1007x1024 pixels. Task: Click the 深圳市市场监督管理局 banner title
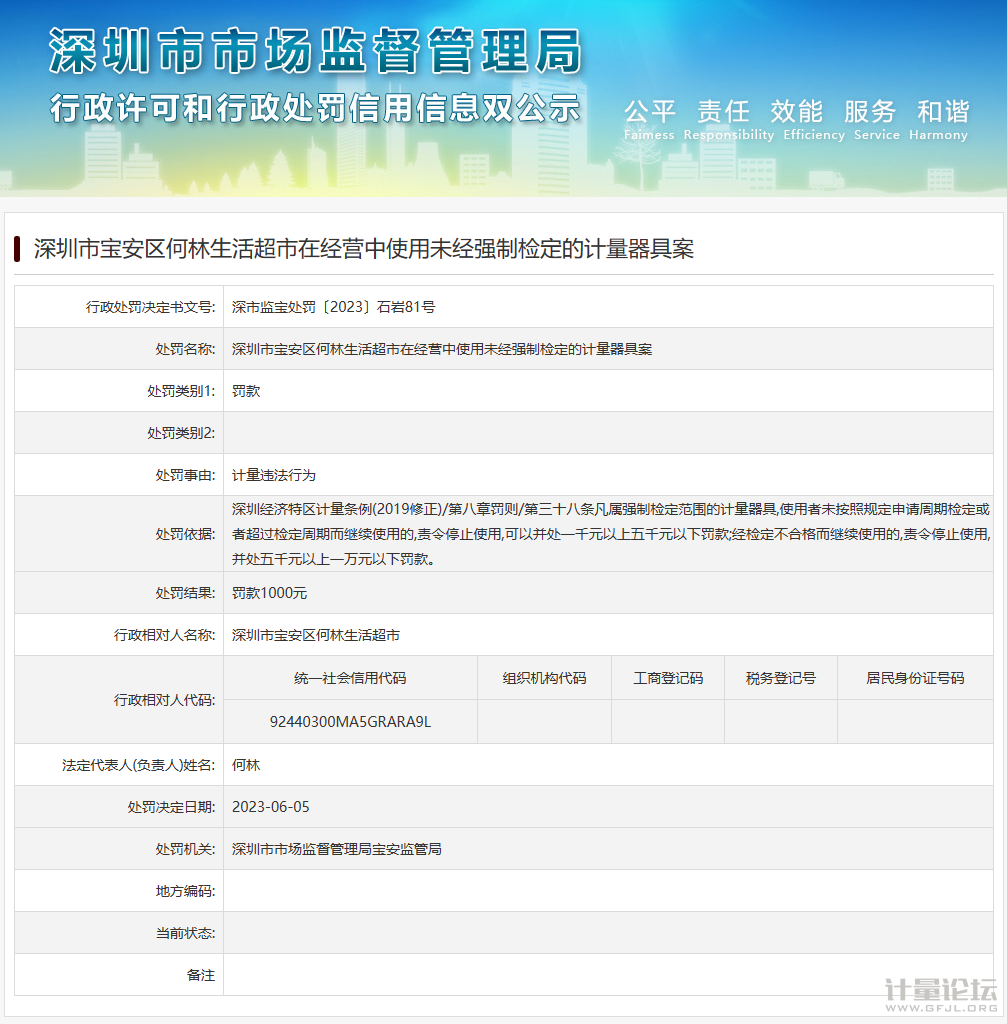click(x=315, y=50)
